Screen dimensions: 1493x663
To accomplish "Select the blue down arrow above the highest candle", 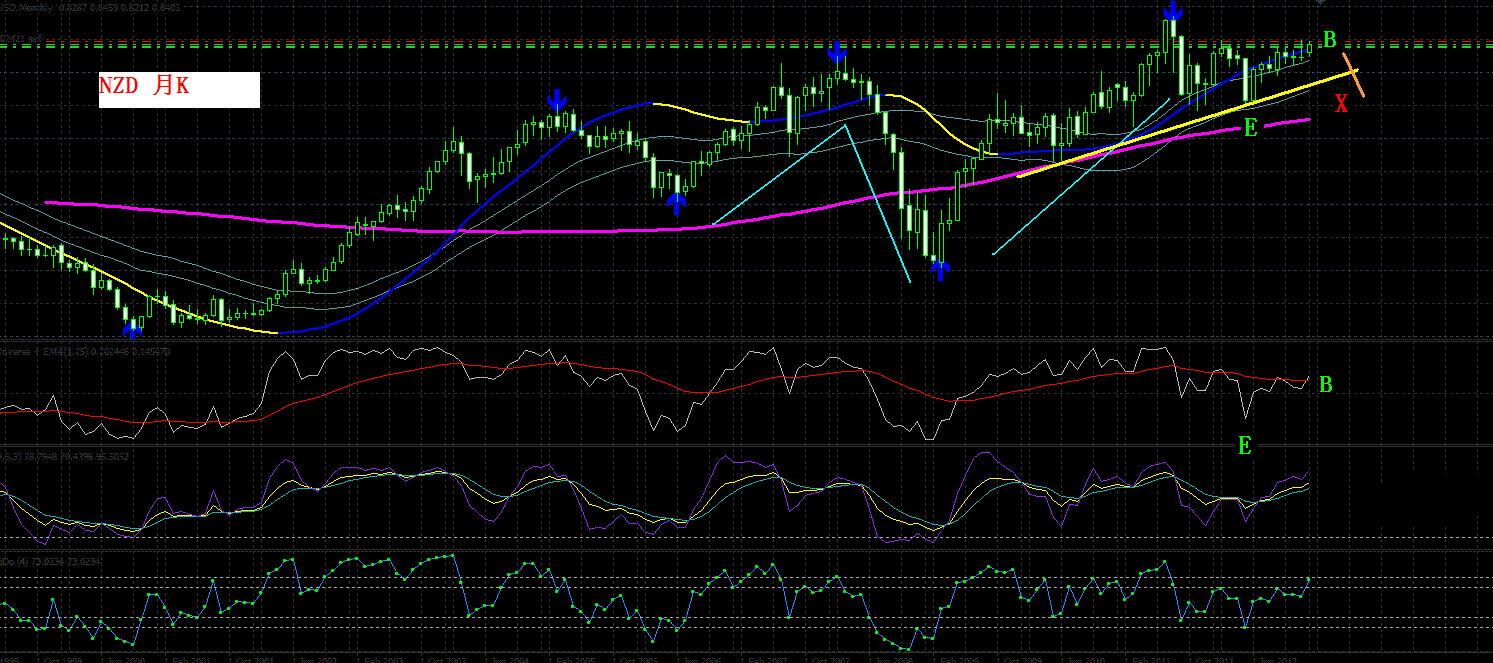I will (x=1172, y=12).
